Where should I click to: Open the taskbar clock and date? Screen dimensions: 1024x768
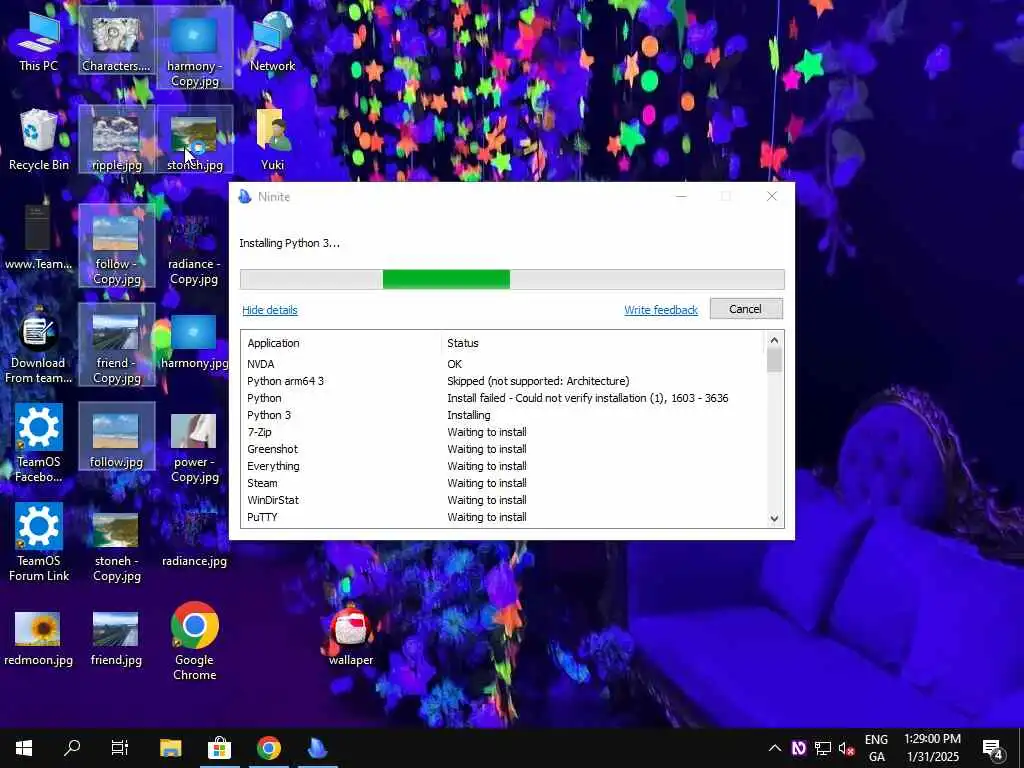click(x=933, y=748)
